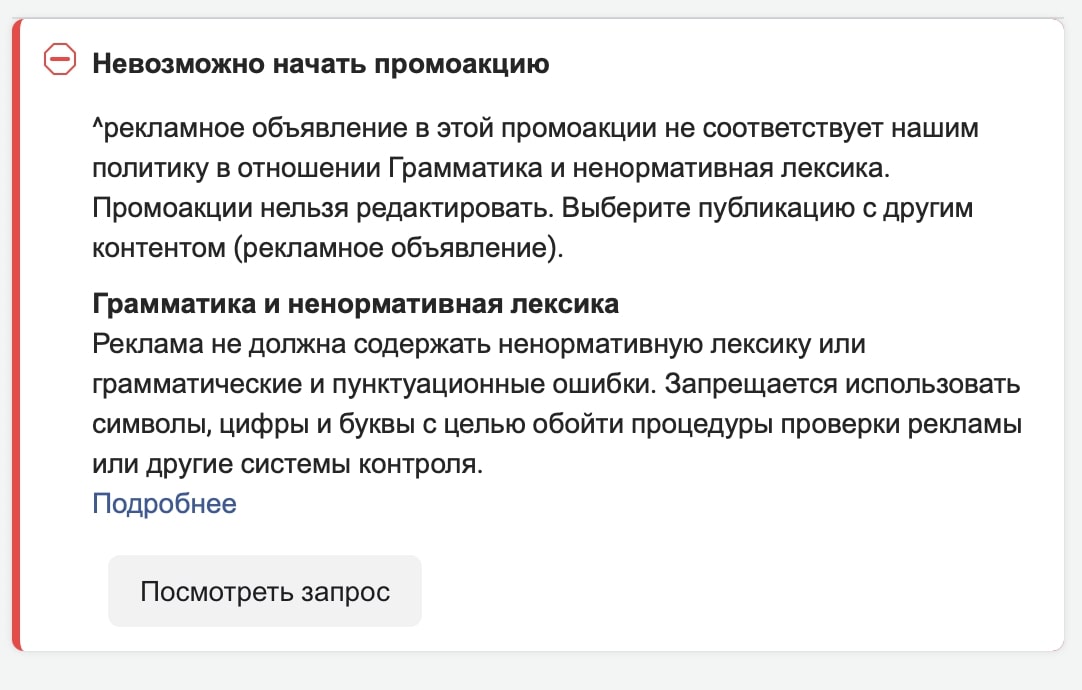1082x690 pixels.
Task: Click the blue Подробнее hyperlink text
Action: pyautogui.click(x=164, y=503)
